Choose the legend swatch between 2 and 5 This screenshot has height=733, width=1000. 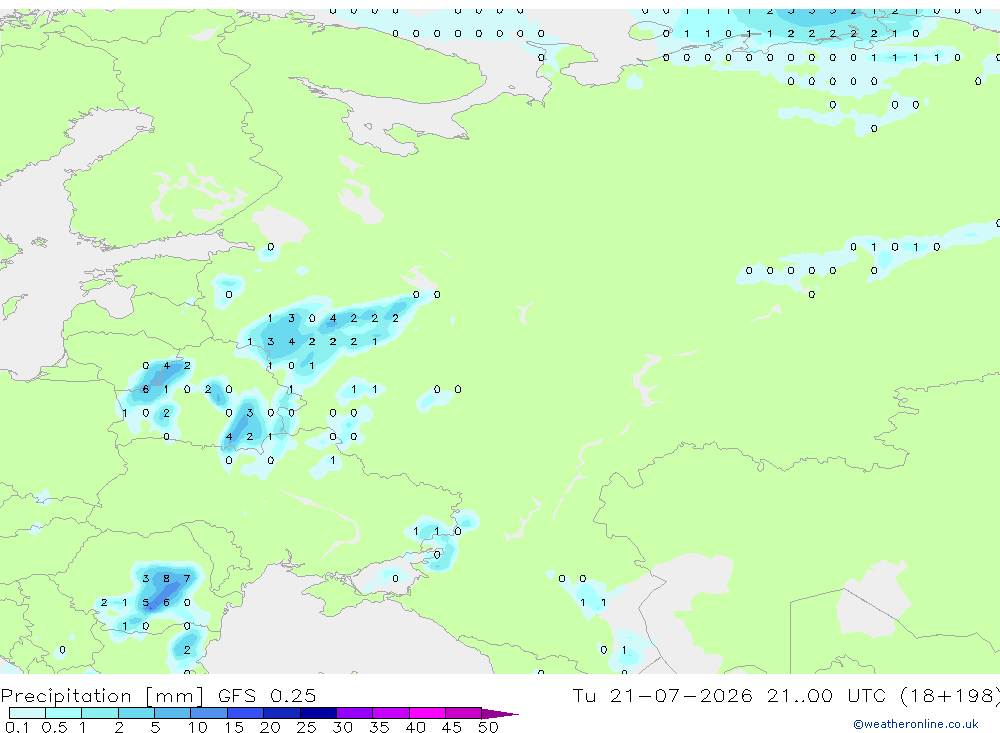click(x=136, y=713)
